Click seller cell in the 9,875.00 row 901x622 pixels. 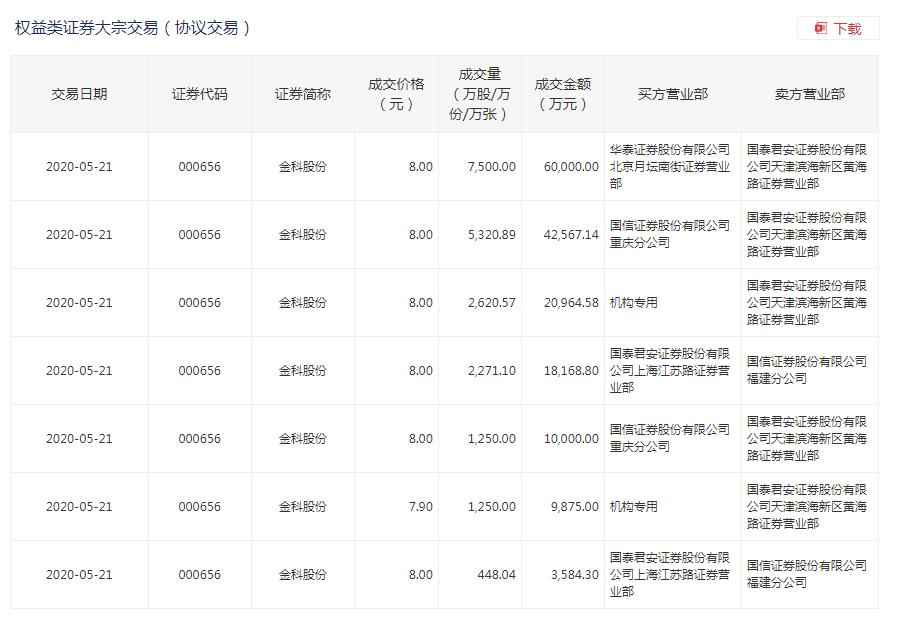(807, 506)
